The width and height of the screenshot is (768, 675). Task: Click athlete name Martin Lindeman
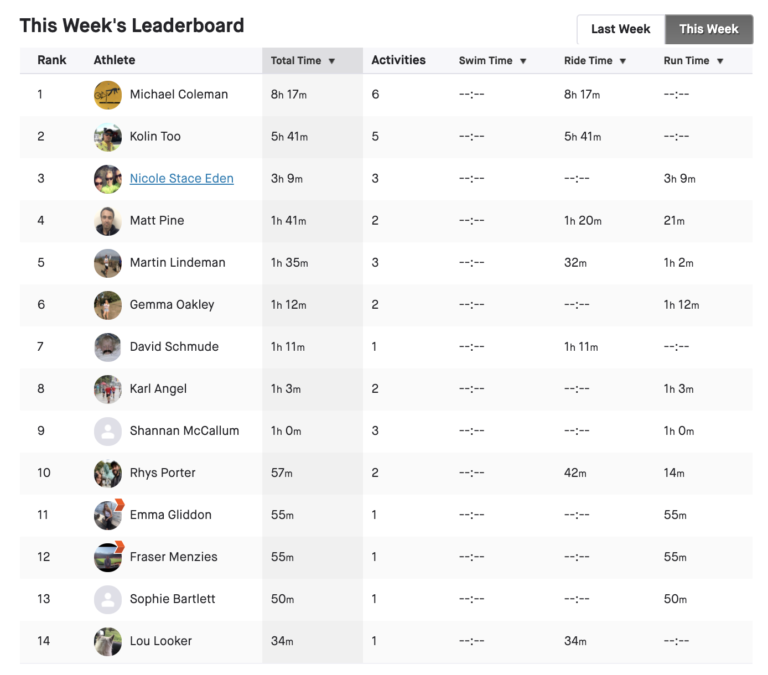pos(177,263)
